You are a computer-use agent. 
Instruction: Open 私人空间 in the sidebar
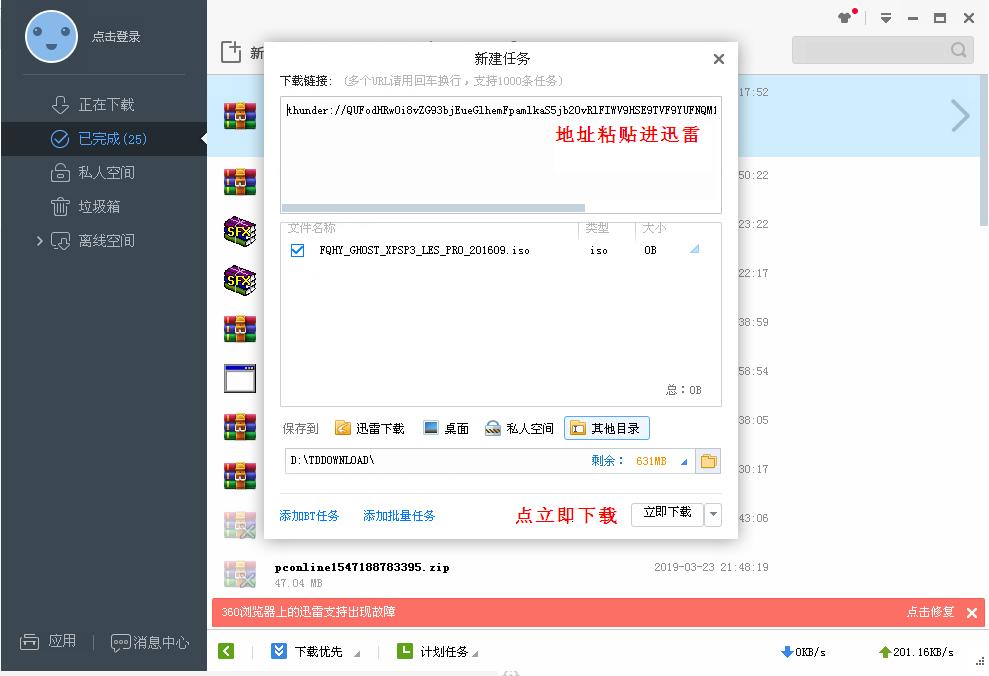pos(93,172)
